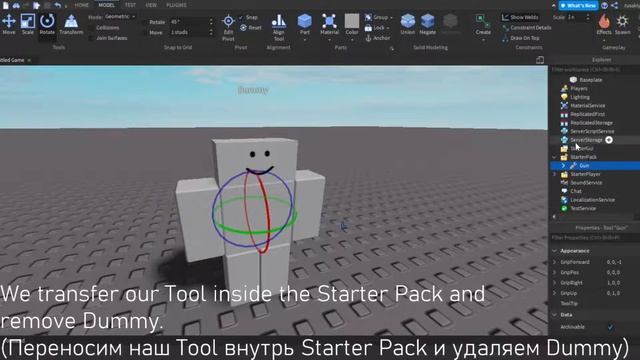Click the Group icon
This screenshot has height=360, width=640.
368,18
